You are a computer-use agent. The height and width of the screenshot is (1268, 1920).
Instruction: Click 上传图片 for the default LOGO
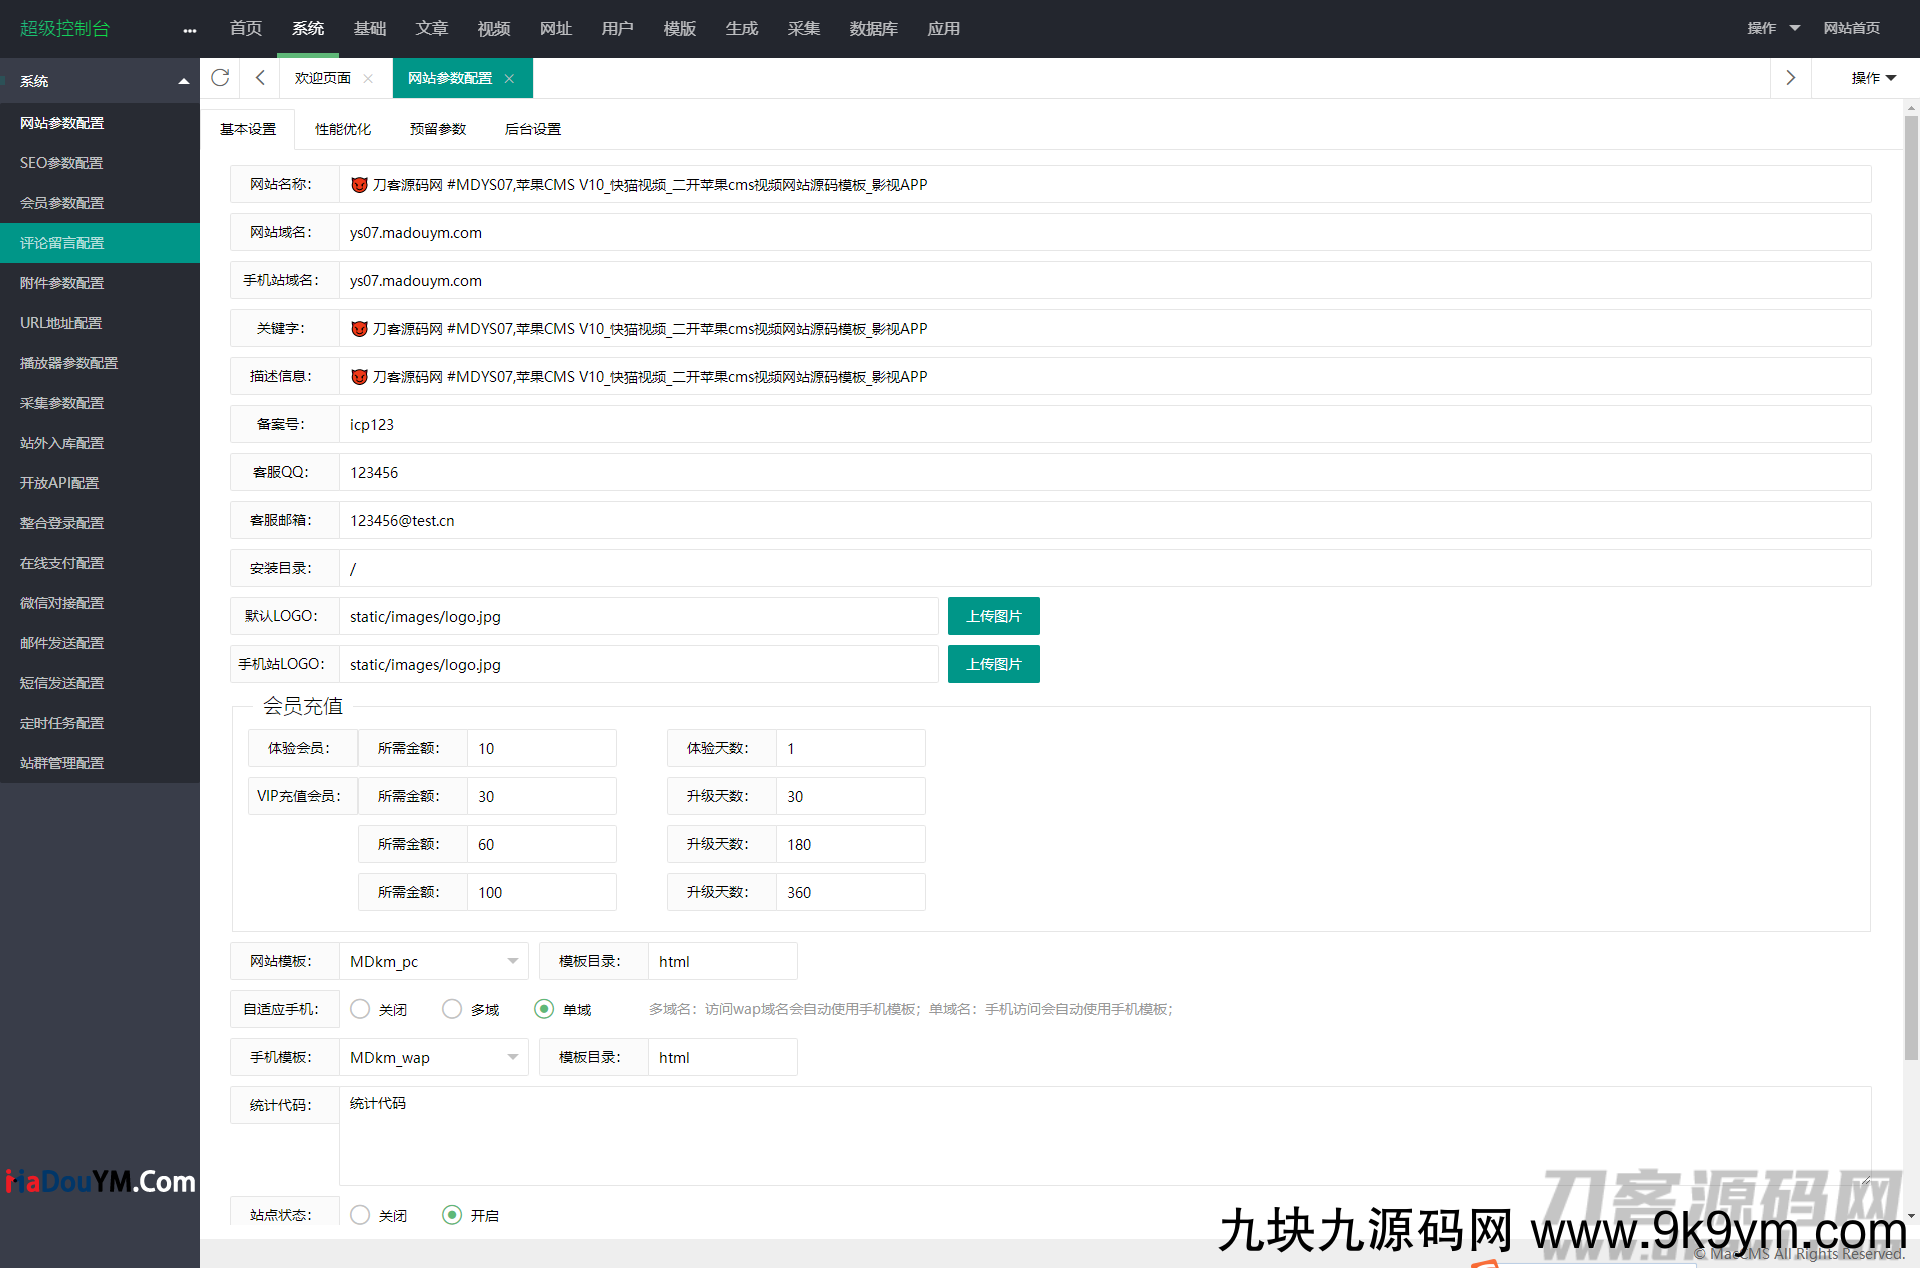click(x=993, y=616)
